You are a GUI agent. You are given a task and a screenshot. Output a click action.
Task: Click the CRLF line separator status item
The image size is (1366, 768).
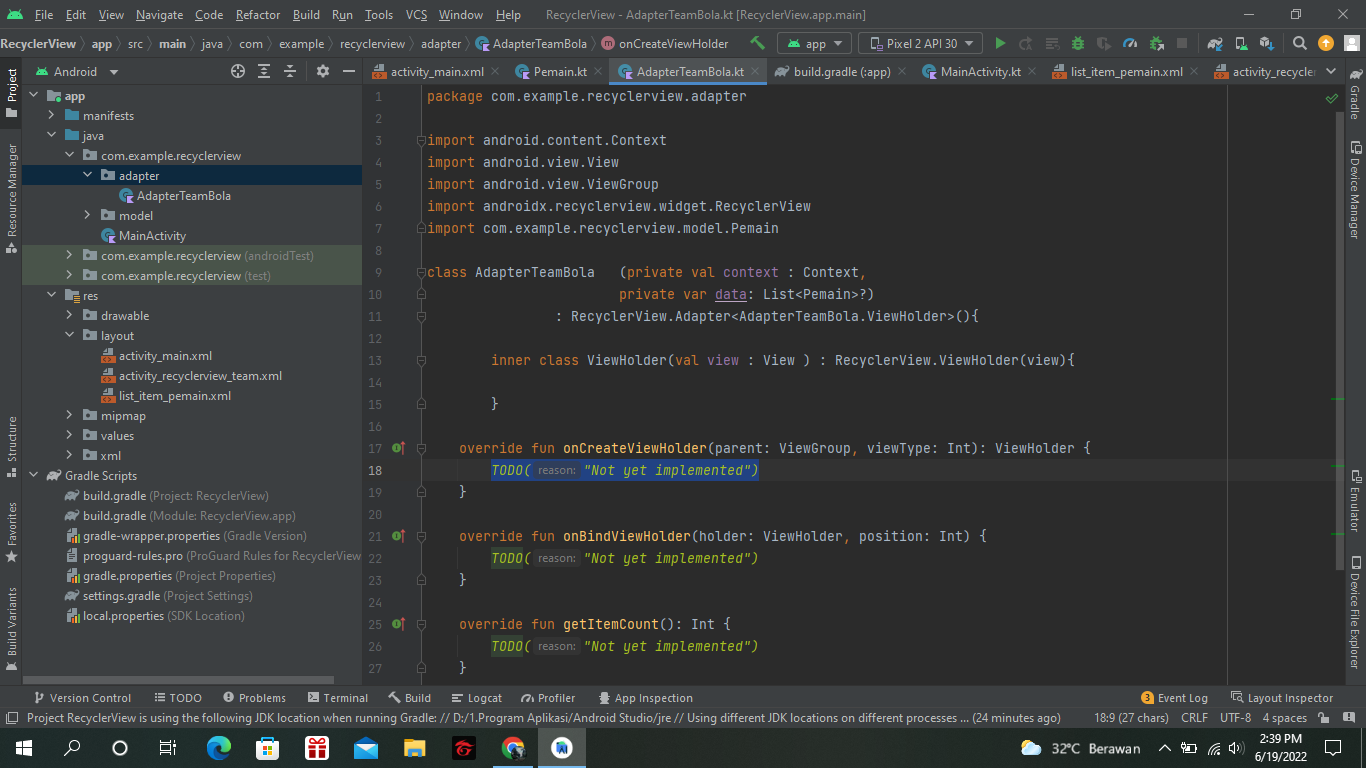[x=1194, y=718]
